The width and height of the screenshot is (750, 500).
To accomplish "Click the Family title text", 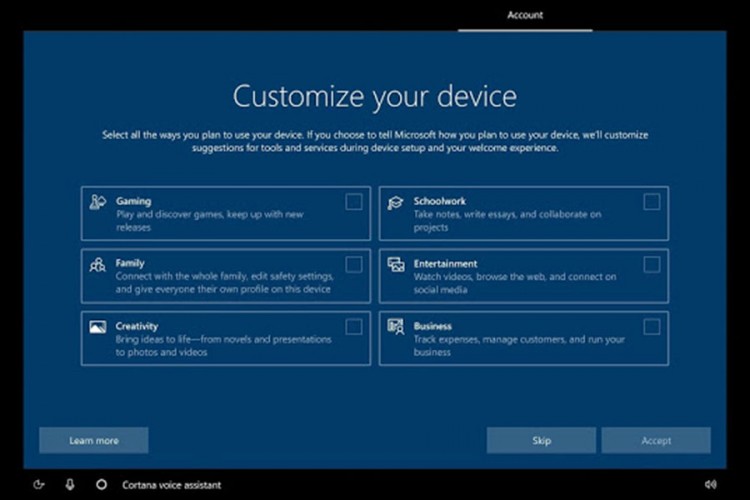I will coord(130,263).
